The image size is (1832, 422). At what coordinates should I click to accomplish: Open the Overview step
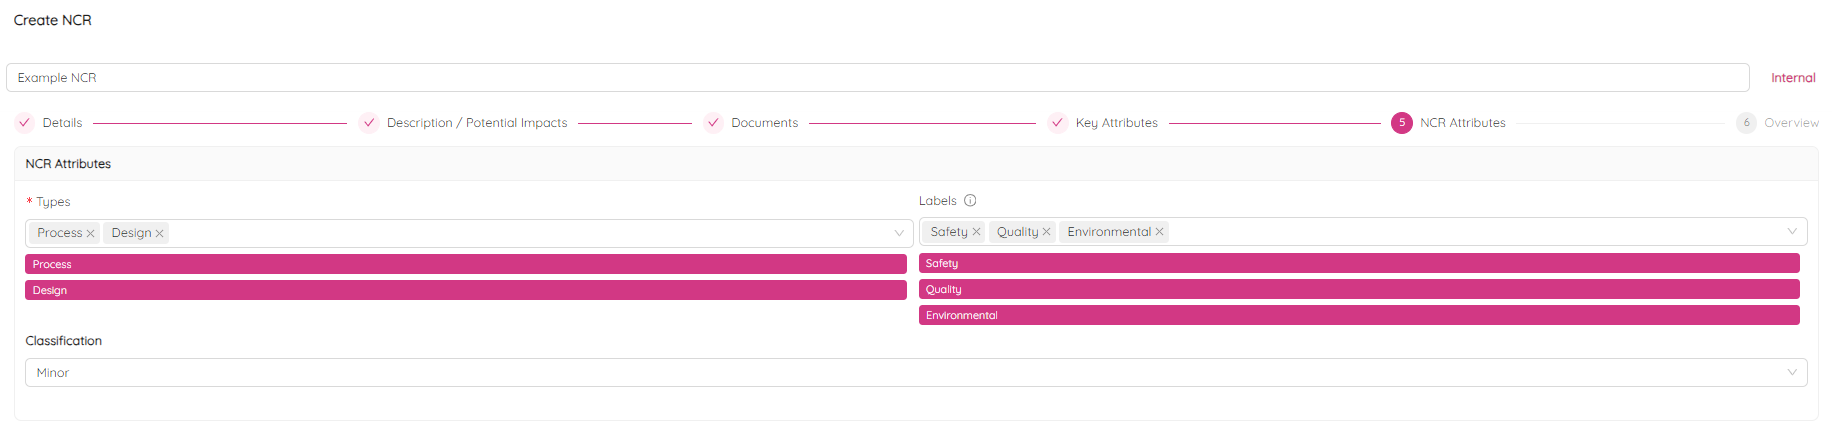(x=1790, y=123)
